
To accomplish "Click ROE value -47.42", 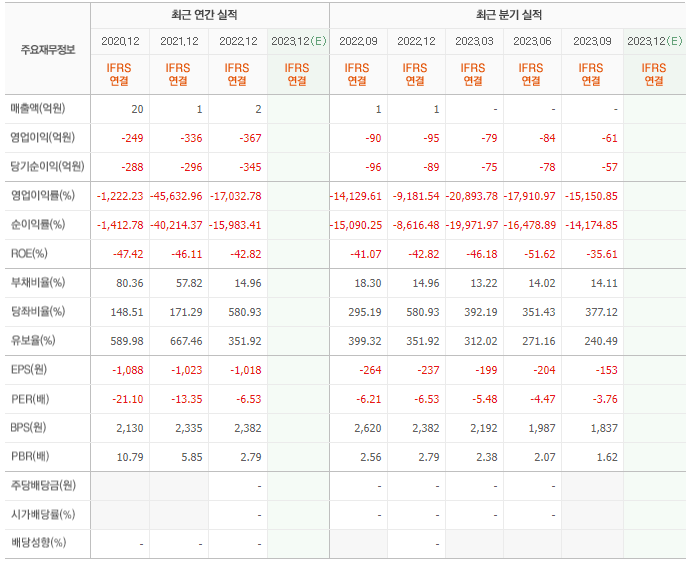I will 128,254.
